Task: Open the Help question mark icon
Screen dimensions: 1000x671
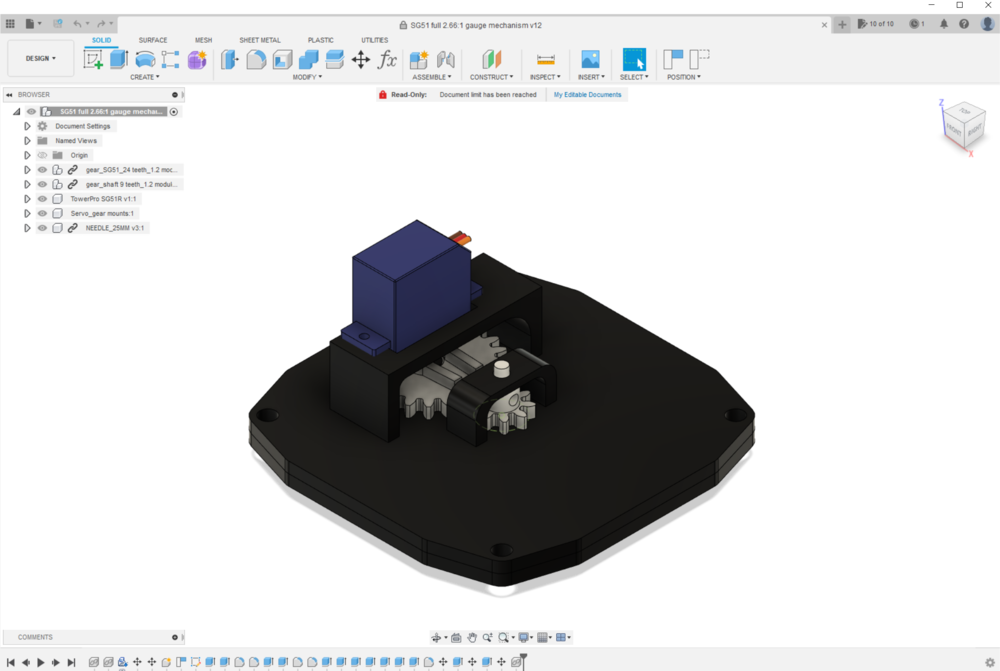Action: coord(964,24)
